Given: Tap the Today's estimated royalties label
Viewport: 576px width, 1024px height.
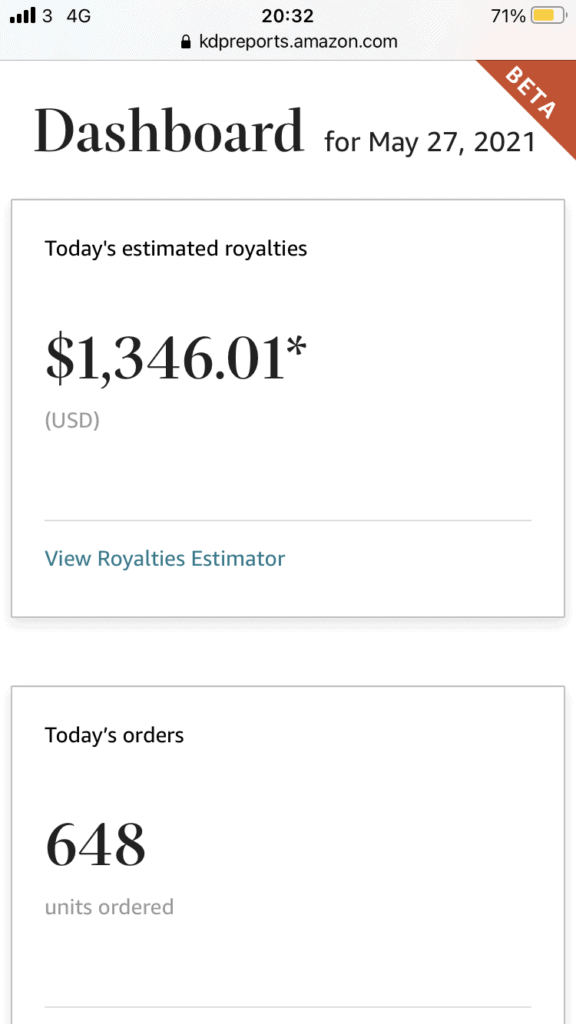Looking at the screenshot, I should (176, 249).
